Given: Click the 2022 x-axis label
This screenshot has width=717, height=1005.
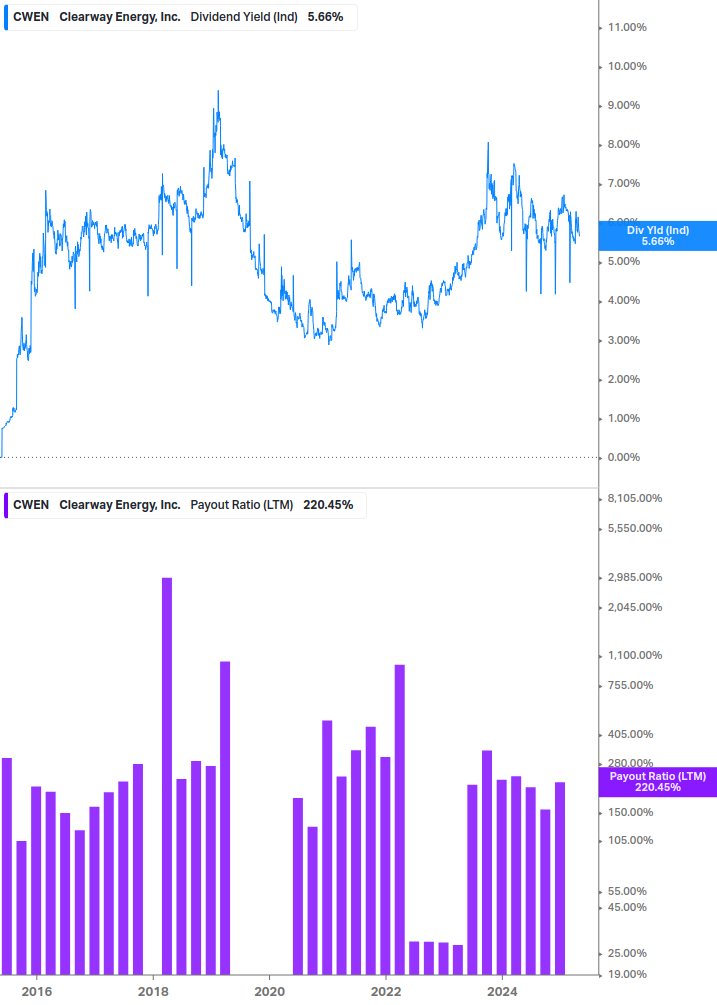Looking at the screenshot, I should (x=386, y=992).
